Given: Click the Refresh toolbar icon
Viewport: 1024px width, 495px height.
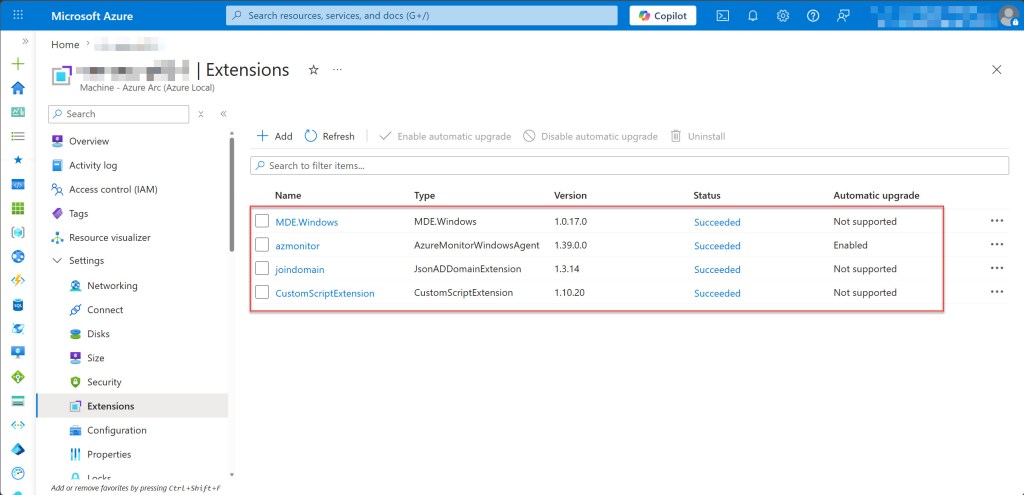Looking at the screenshot, I should (311, 136).
